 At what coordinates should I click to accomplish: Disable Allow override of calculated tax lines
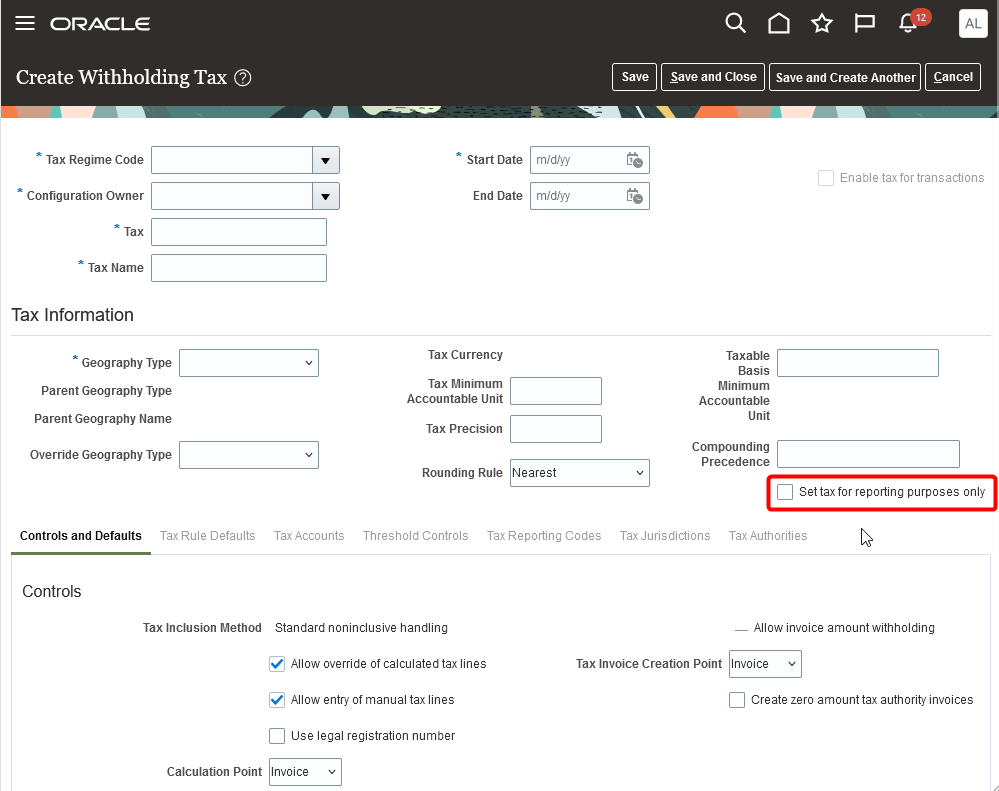point(277,664)
